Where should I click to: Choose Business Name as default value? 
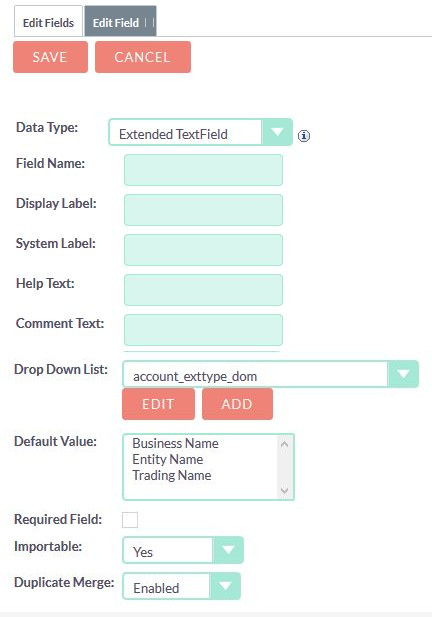click(x=175, y=443)
